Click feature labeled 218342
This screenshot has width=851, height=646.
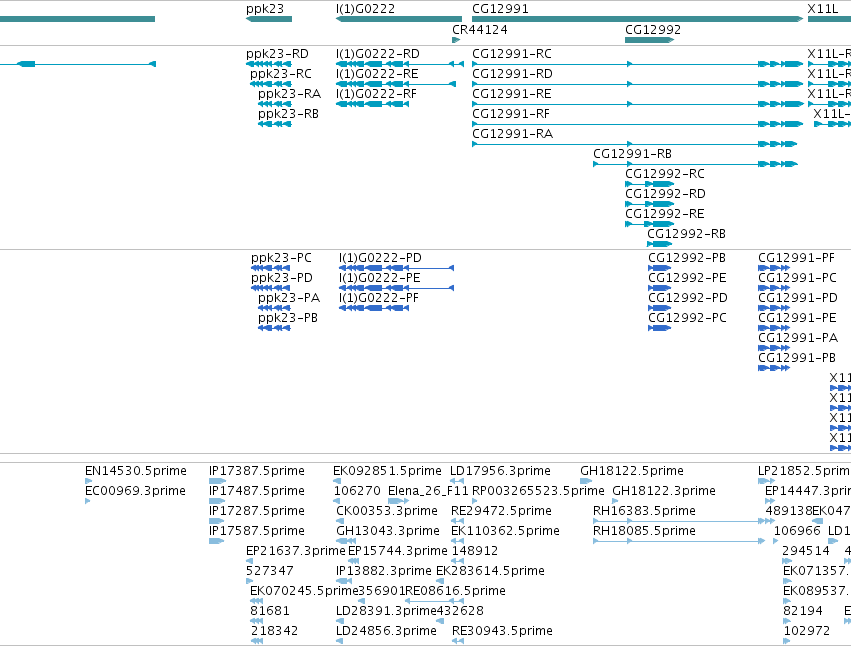pos(257,641)
